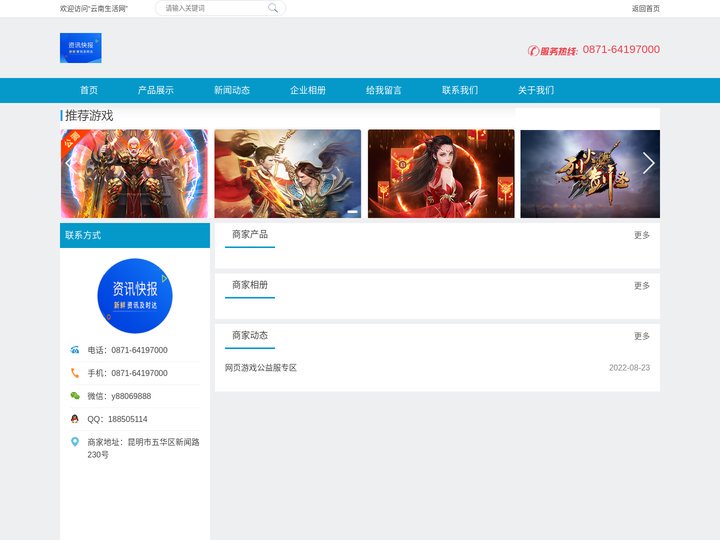This screenshot has width=720, height=540.
Task: Open the 网页游戏公益服专区 news item
Action: [x=261, y=368]
